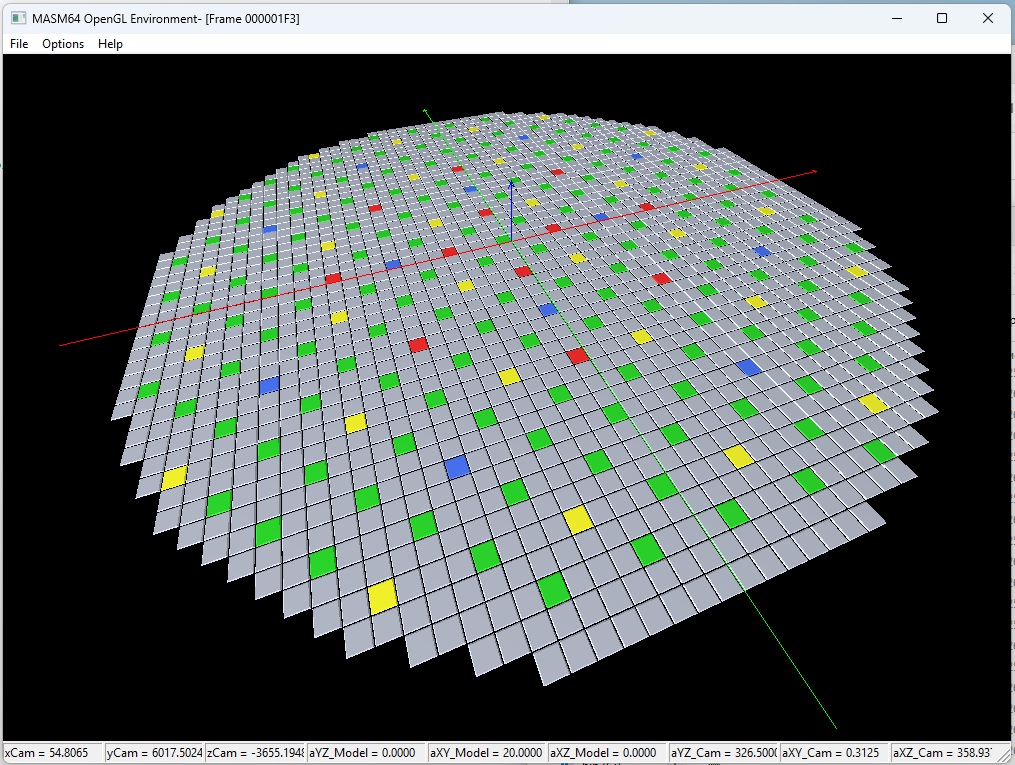
Task: Click the zCam status bar field
Action: (255, 753)
